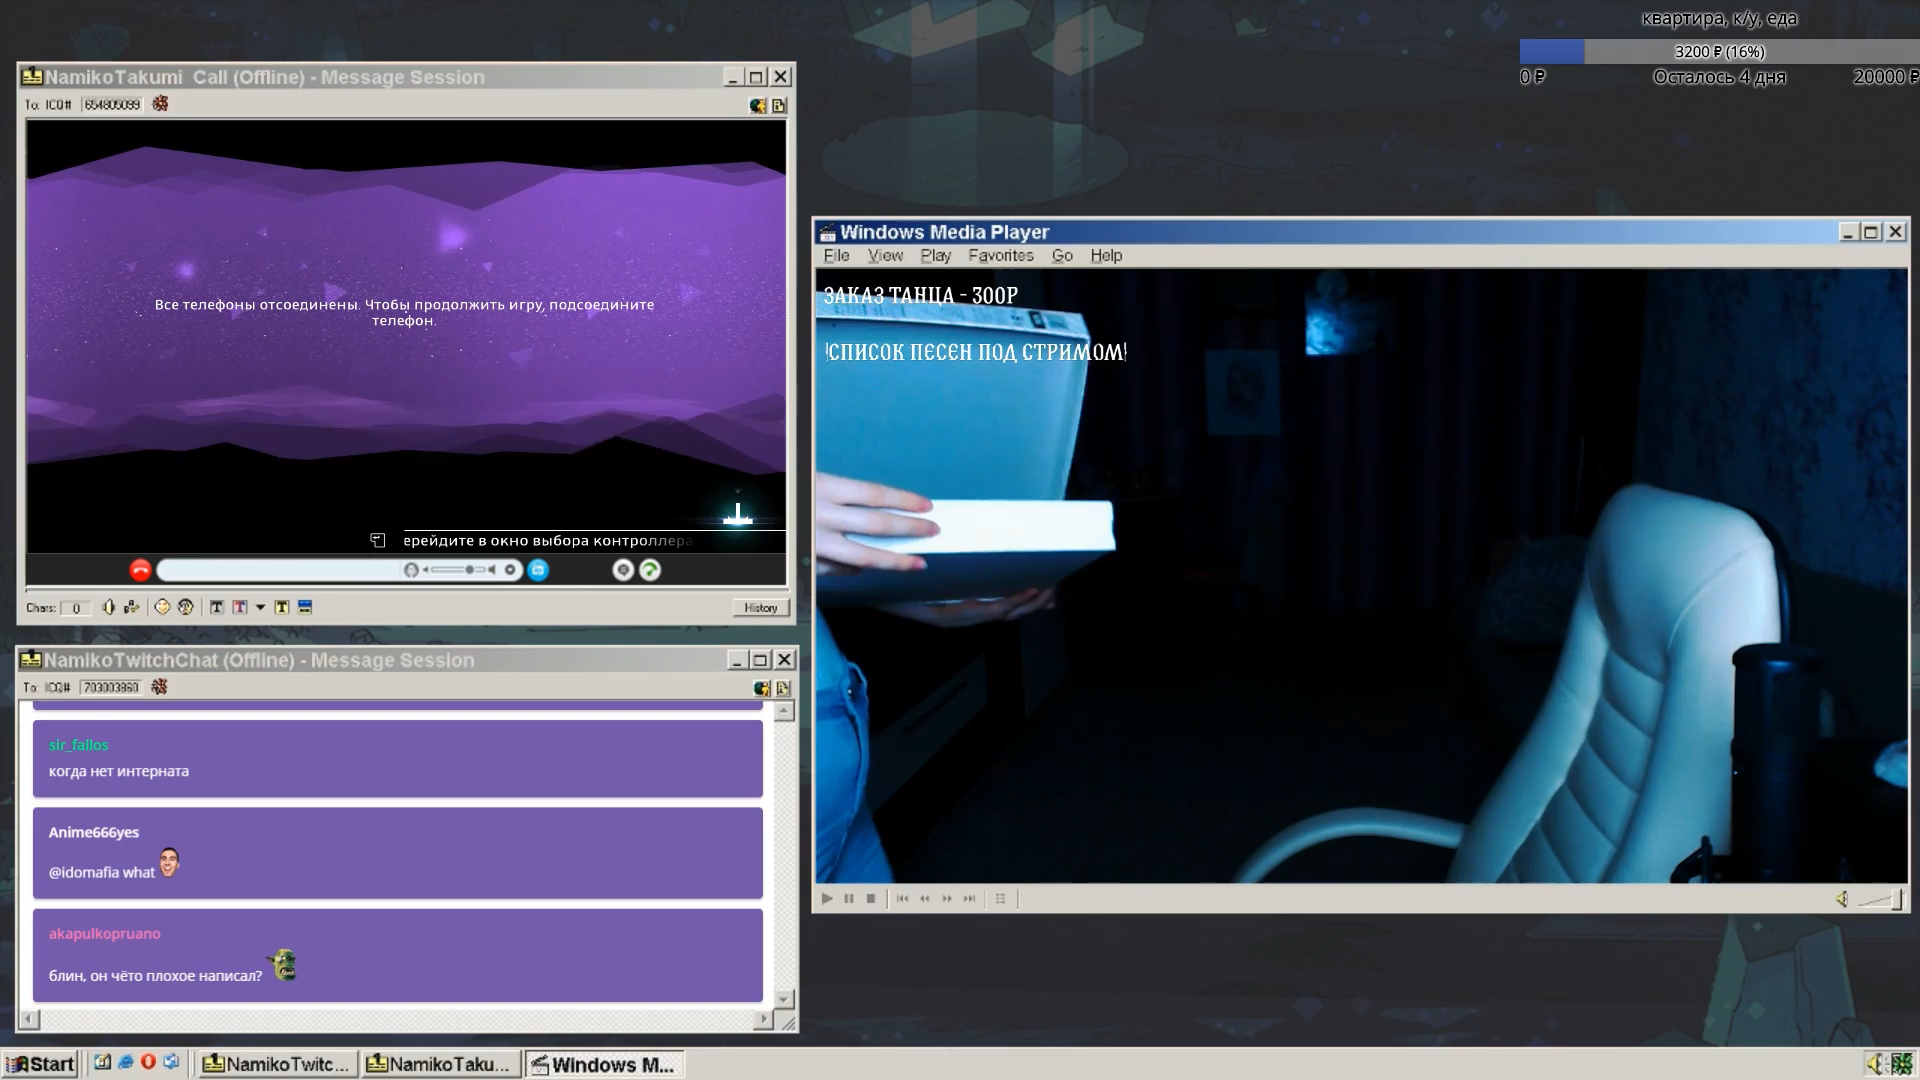Open View menu in Media Player
This screenshot has width=1920, height=1080.
(885, 256)
